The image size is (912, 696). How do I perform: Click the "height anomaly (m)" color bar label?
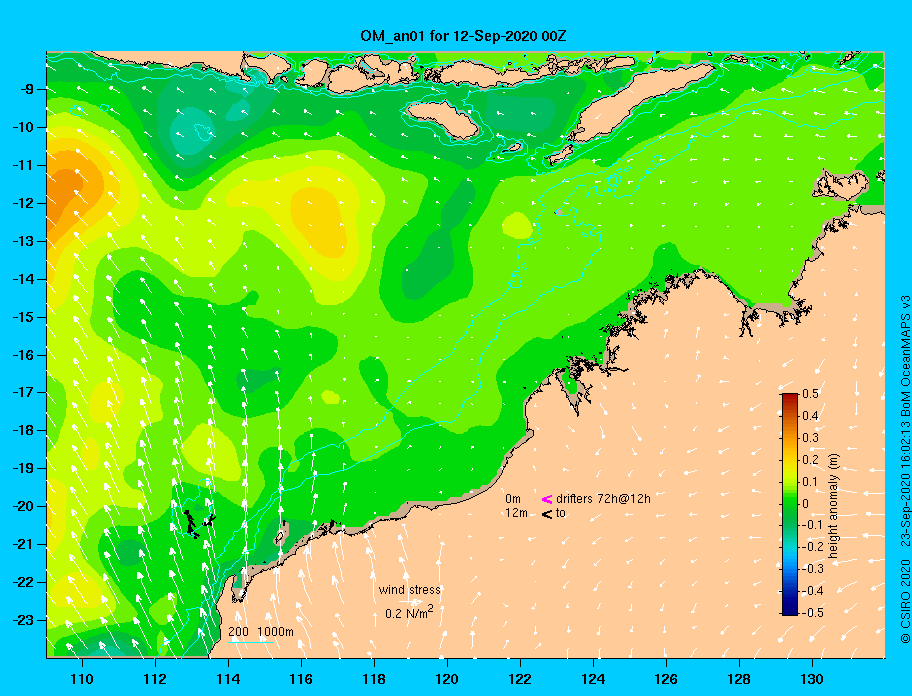point(833,505)
